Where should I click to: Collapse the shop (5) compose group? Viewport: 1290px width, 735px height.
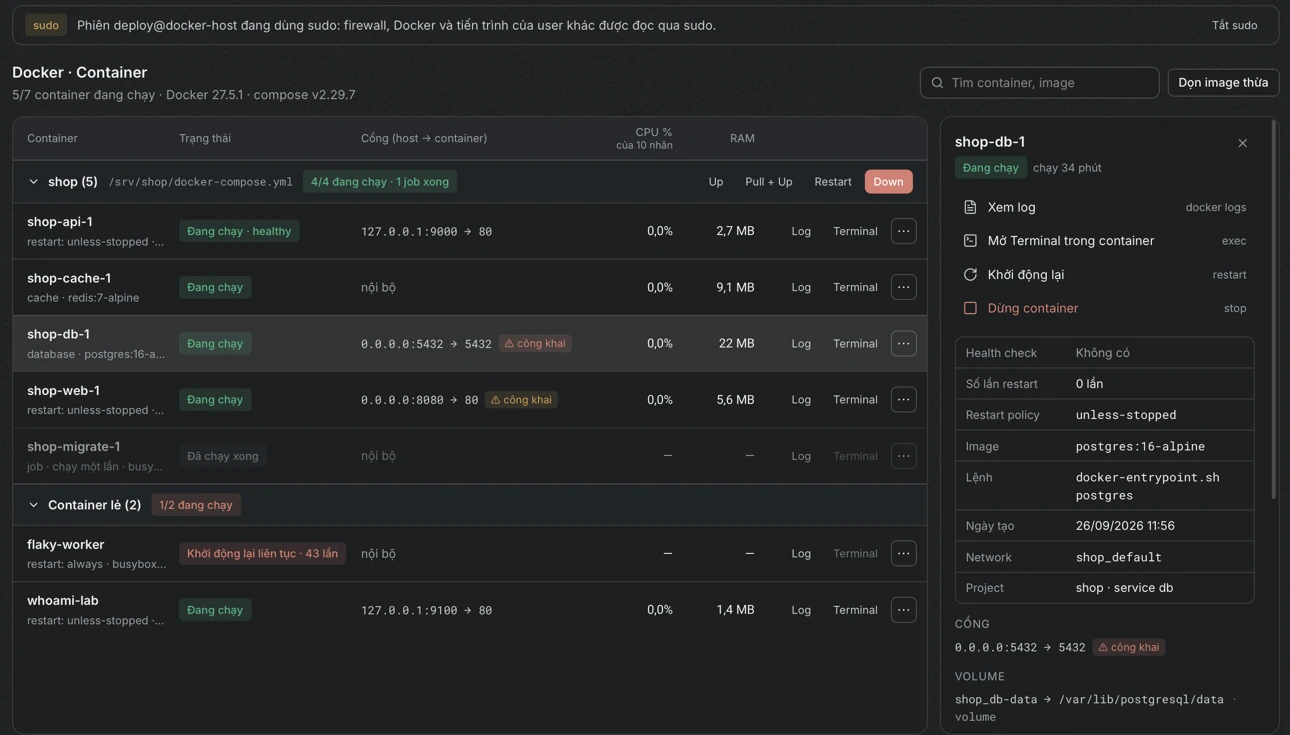point(33,182)
